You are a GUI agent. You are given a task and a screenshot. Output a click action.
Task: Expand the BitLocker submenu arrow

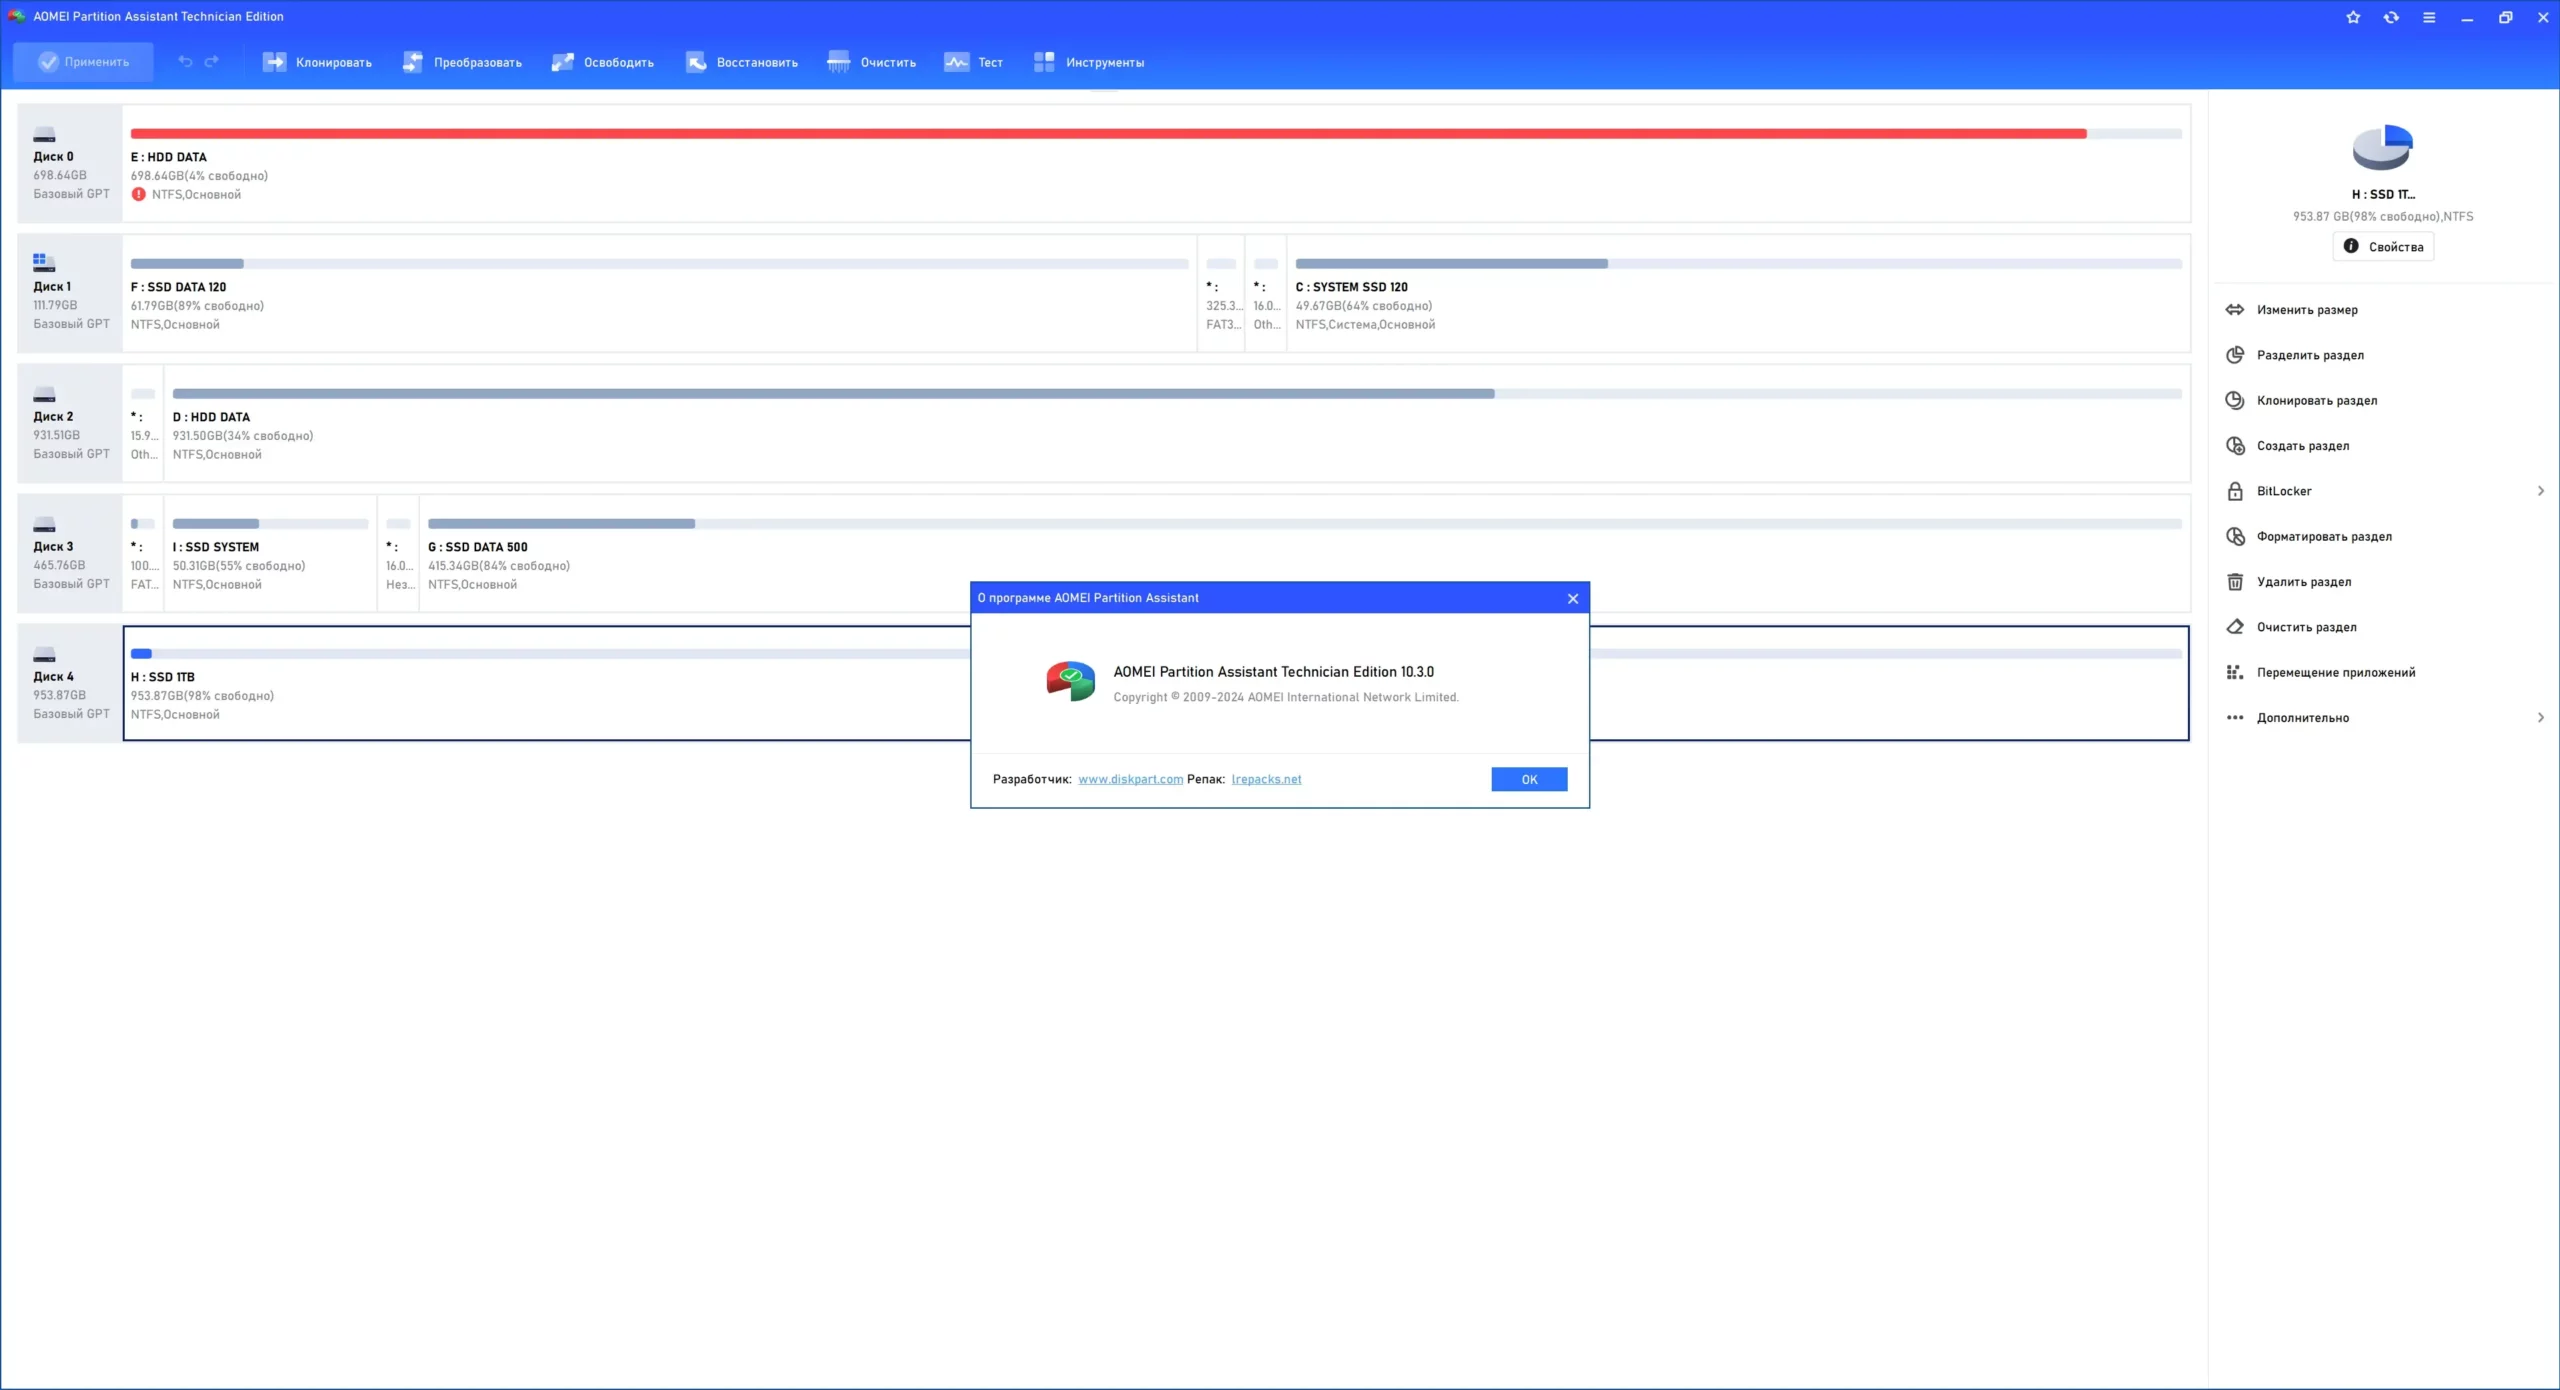pyautogui.click(x=2540, y=491)
